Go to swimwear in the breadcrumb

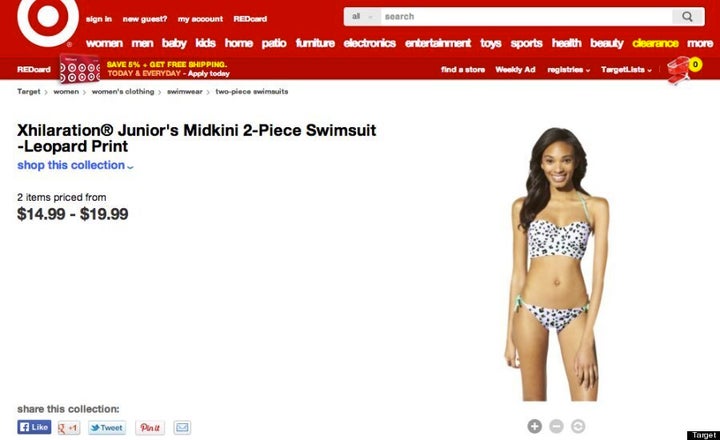tap(185, 91)
